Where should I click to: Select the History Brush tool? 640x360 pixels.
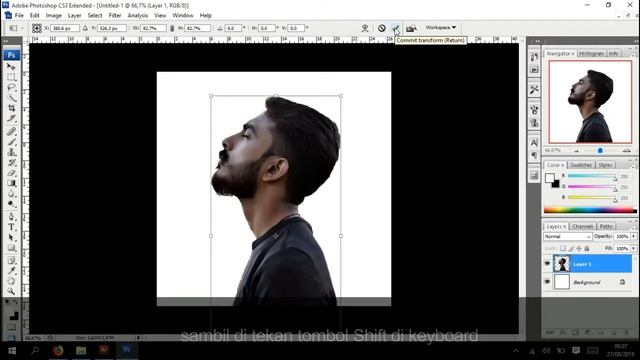(11, 162)
